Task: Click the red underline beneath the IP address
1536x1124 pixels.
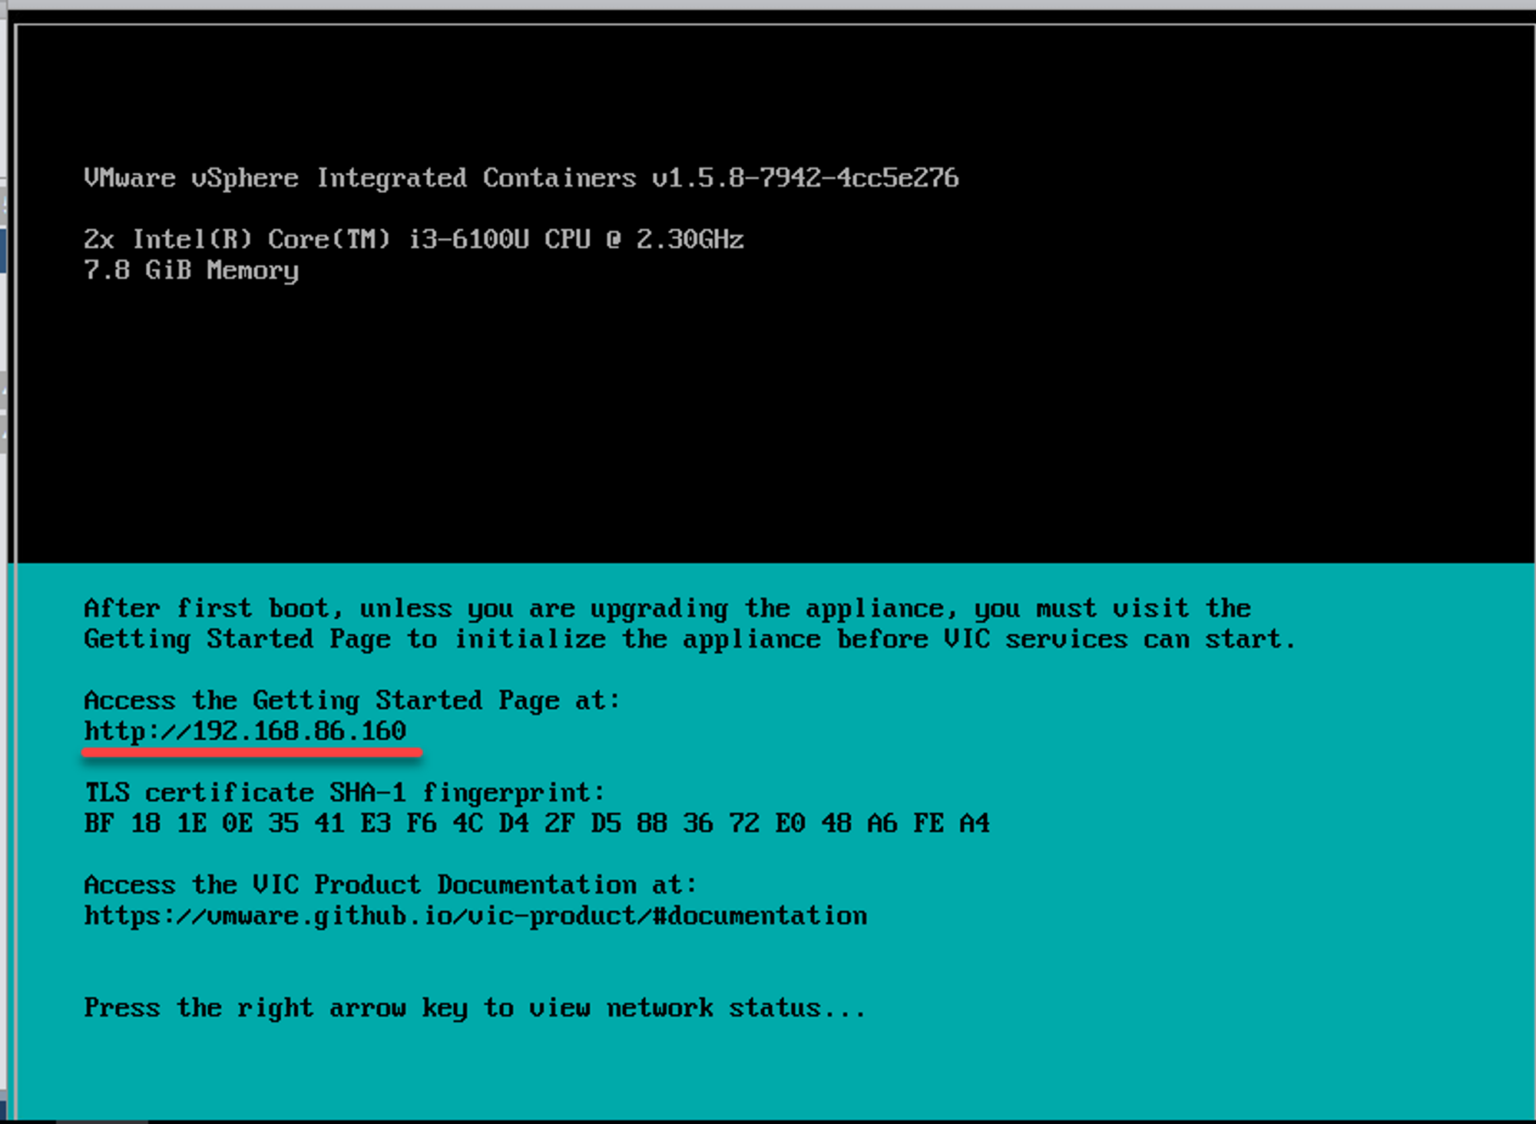Action: coord(252,752)
